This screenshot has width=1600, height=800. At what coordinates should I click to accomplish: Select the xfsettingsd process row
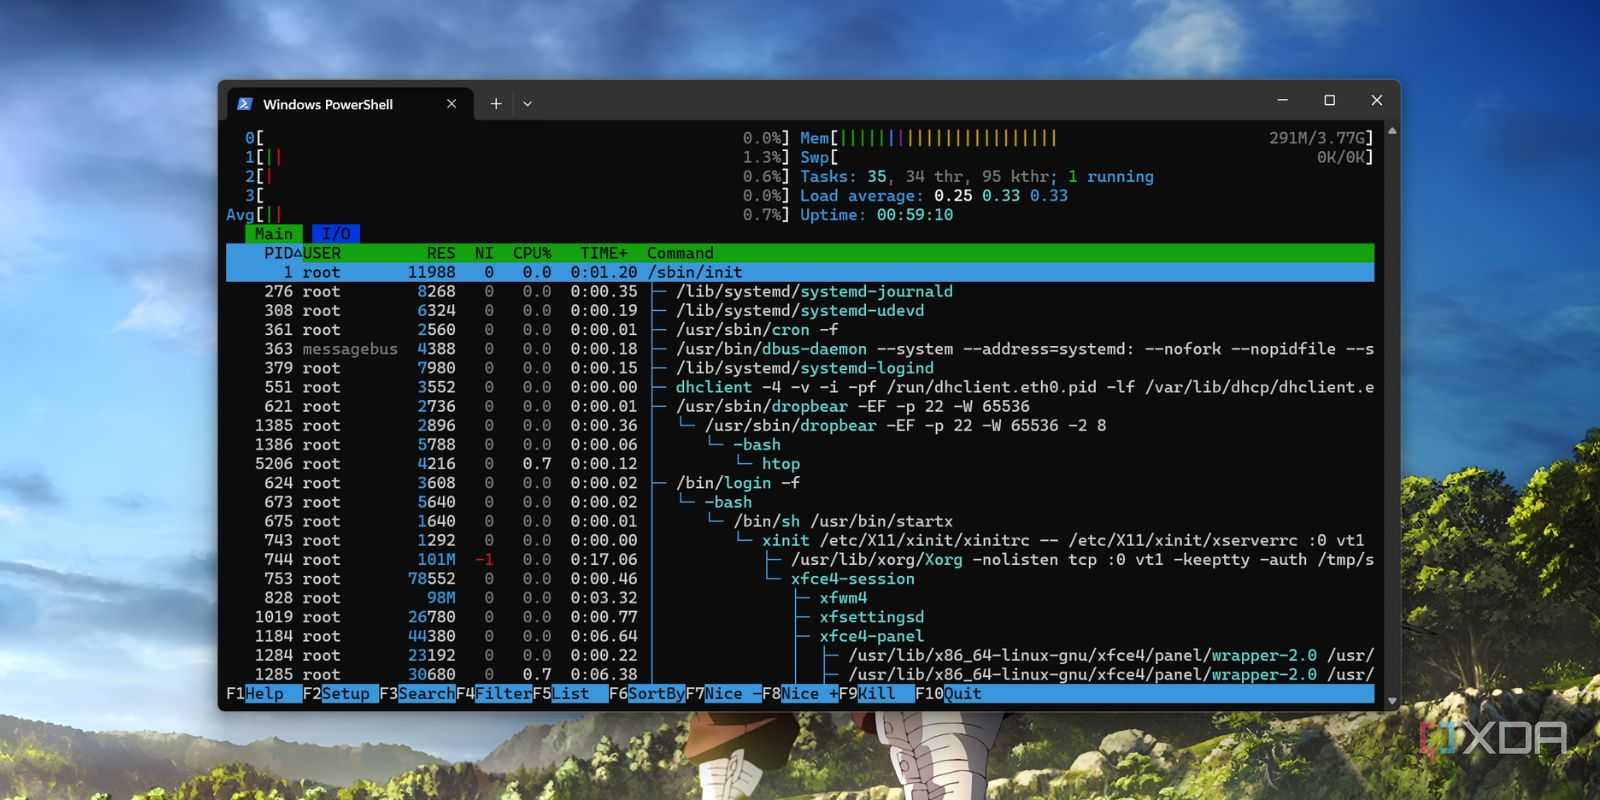pos(800,617)
